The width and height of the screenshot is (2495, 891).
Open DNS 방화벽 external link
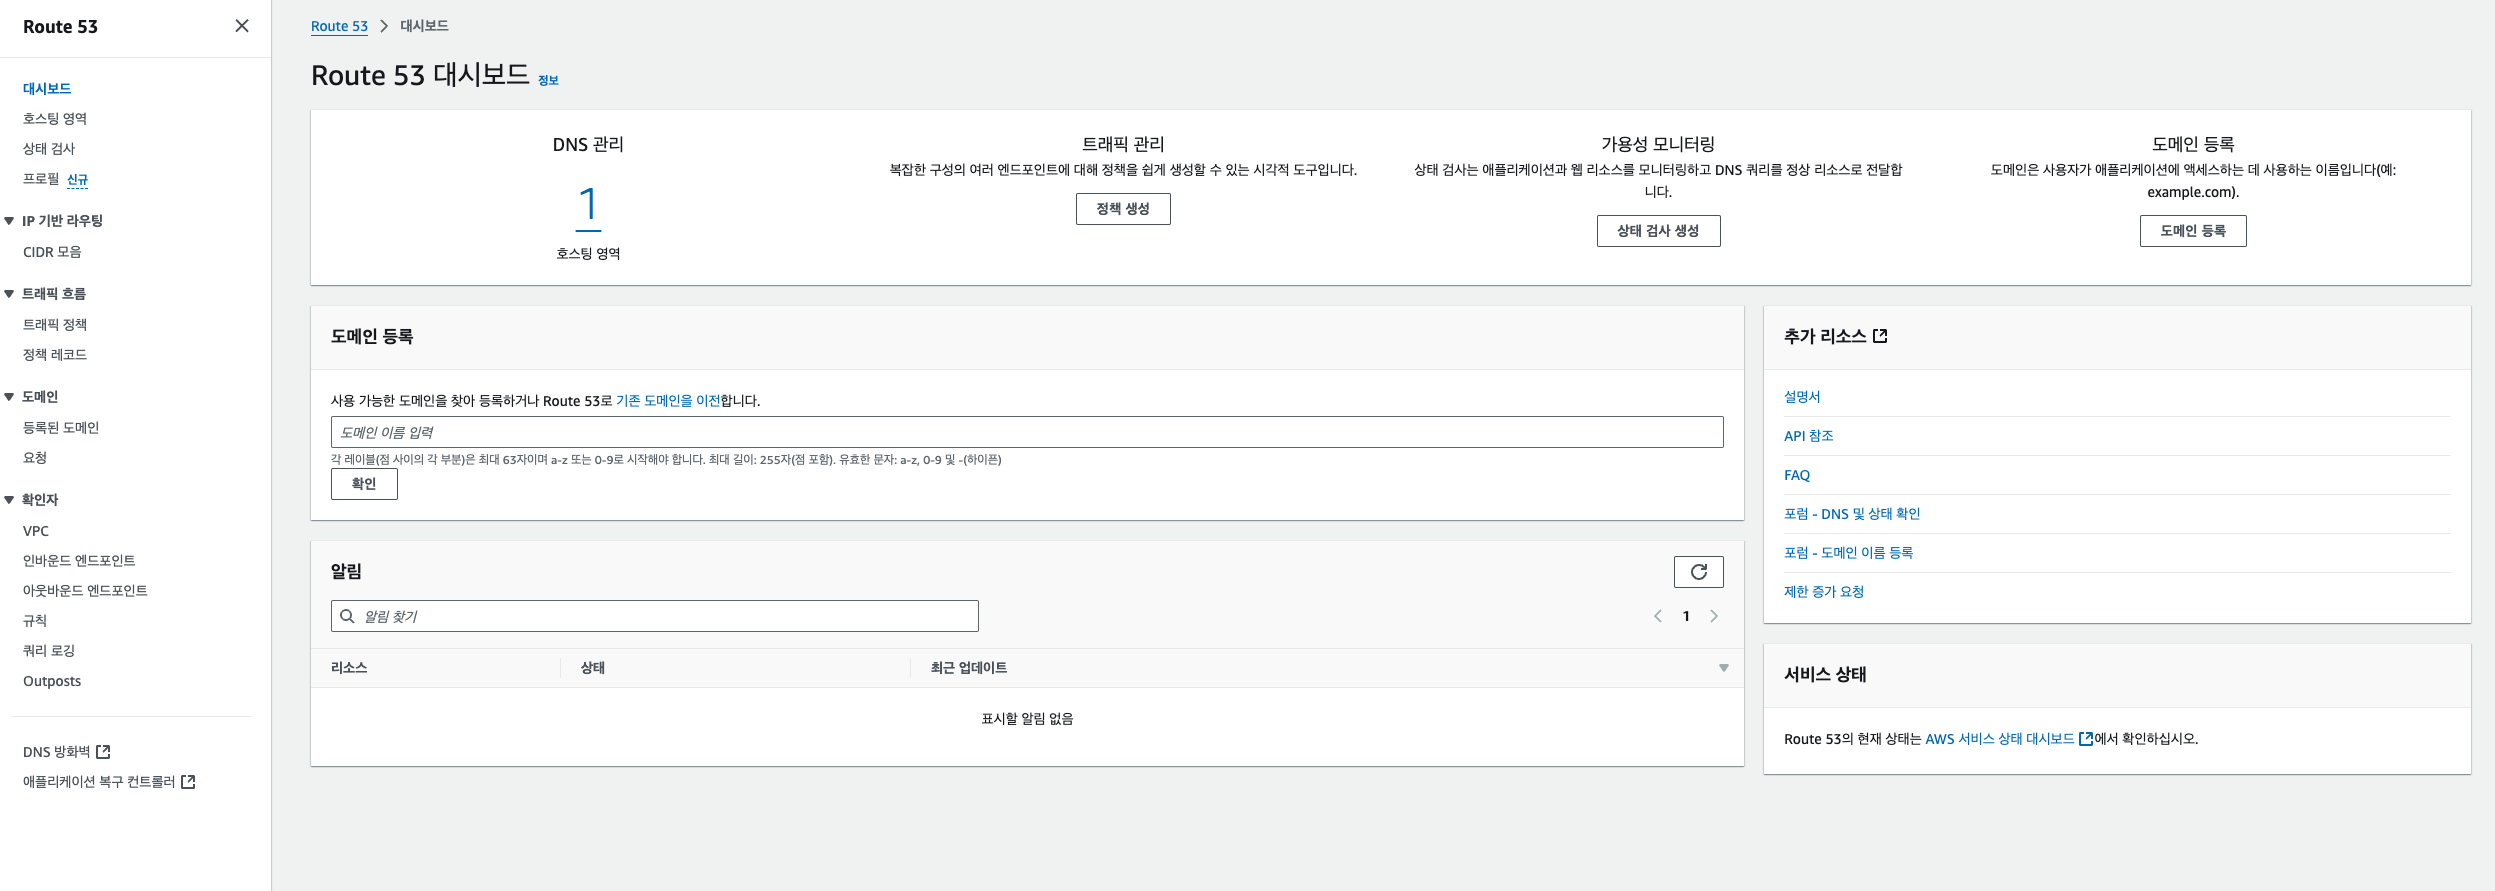click(x=57, y=752)
